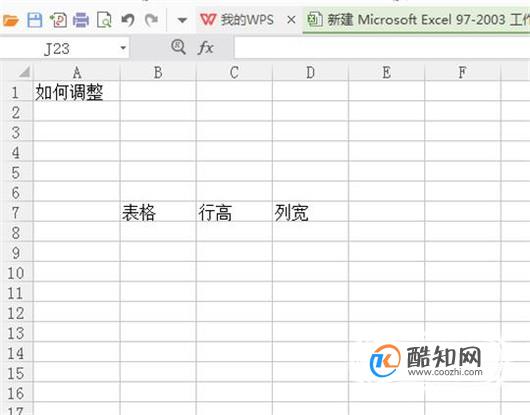Expand the quick access toolbar dropdown arrow
This screenshot has width=530, height=415.
[182, 21]
